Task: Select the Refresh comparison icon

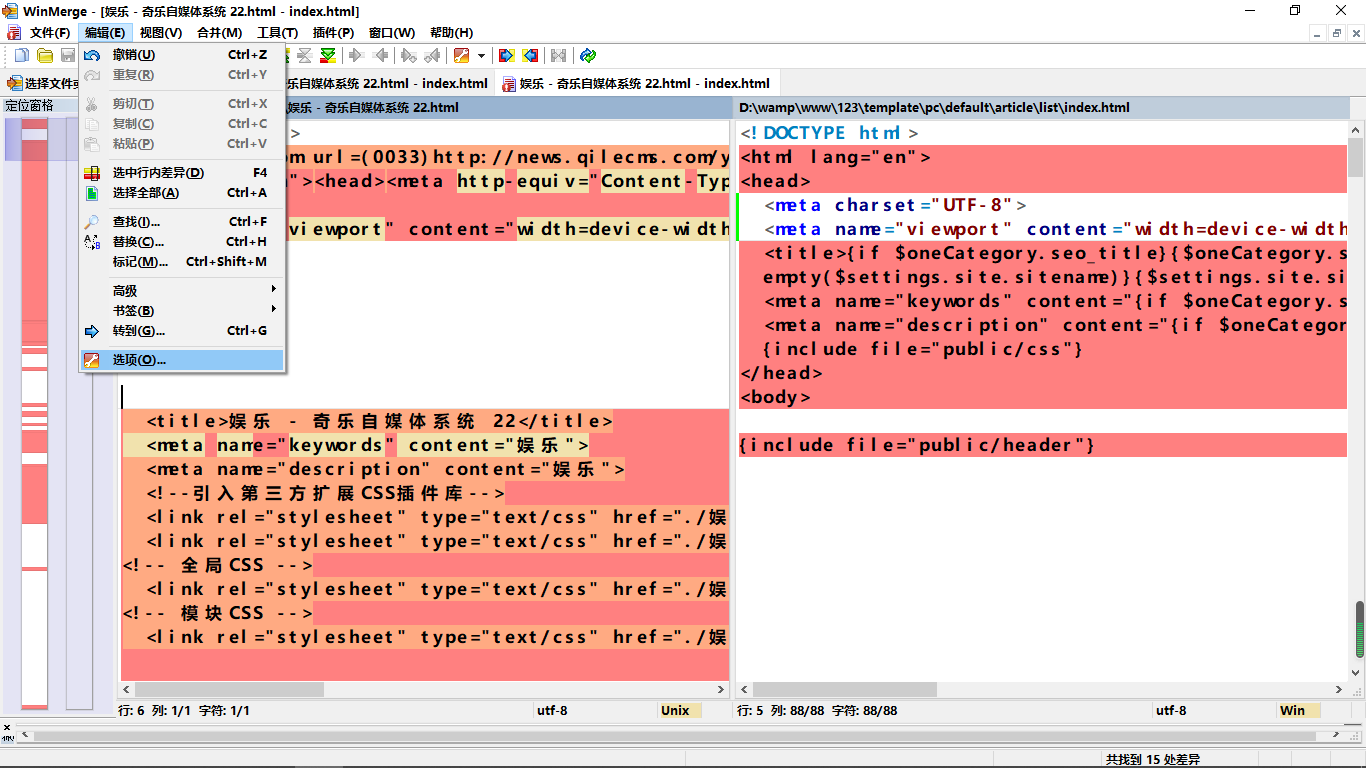Action: click(x=588, y=55)
